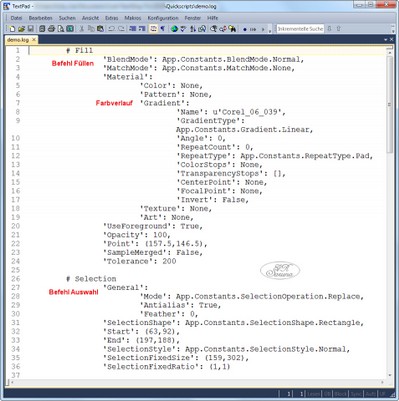399x401 pixels.
Task: Close the demo.log tab
Action: click(x=34, y=40)
